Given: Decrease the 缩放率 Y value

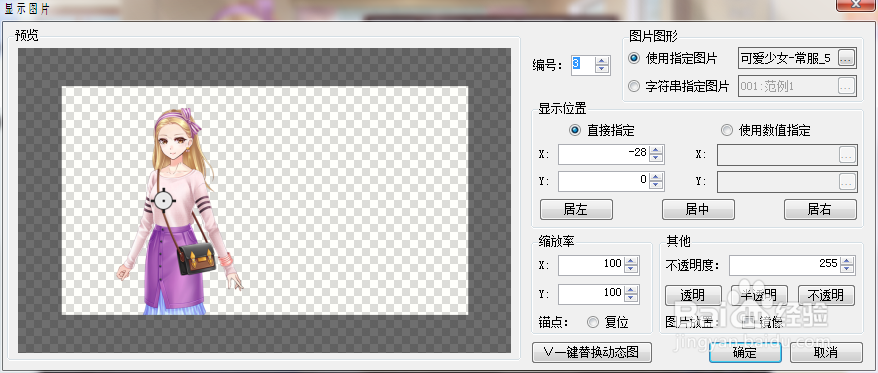Looking at the screenshot, I should [x=632, y=299].
